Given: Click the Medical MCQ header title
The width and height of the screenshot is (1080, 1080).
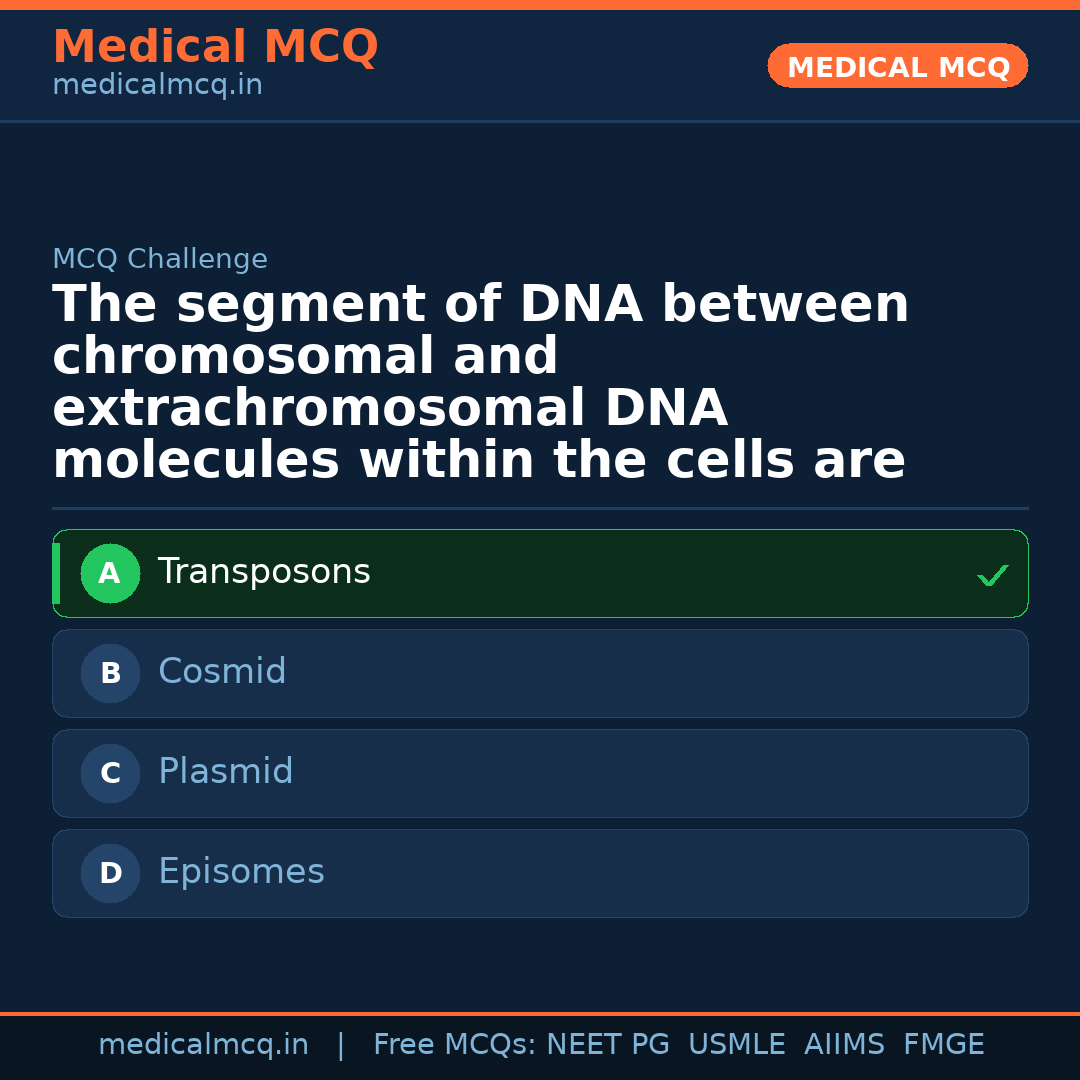Looking at the screenshot, I should pyautogui.click(x=215, y=47).
